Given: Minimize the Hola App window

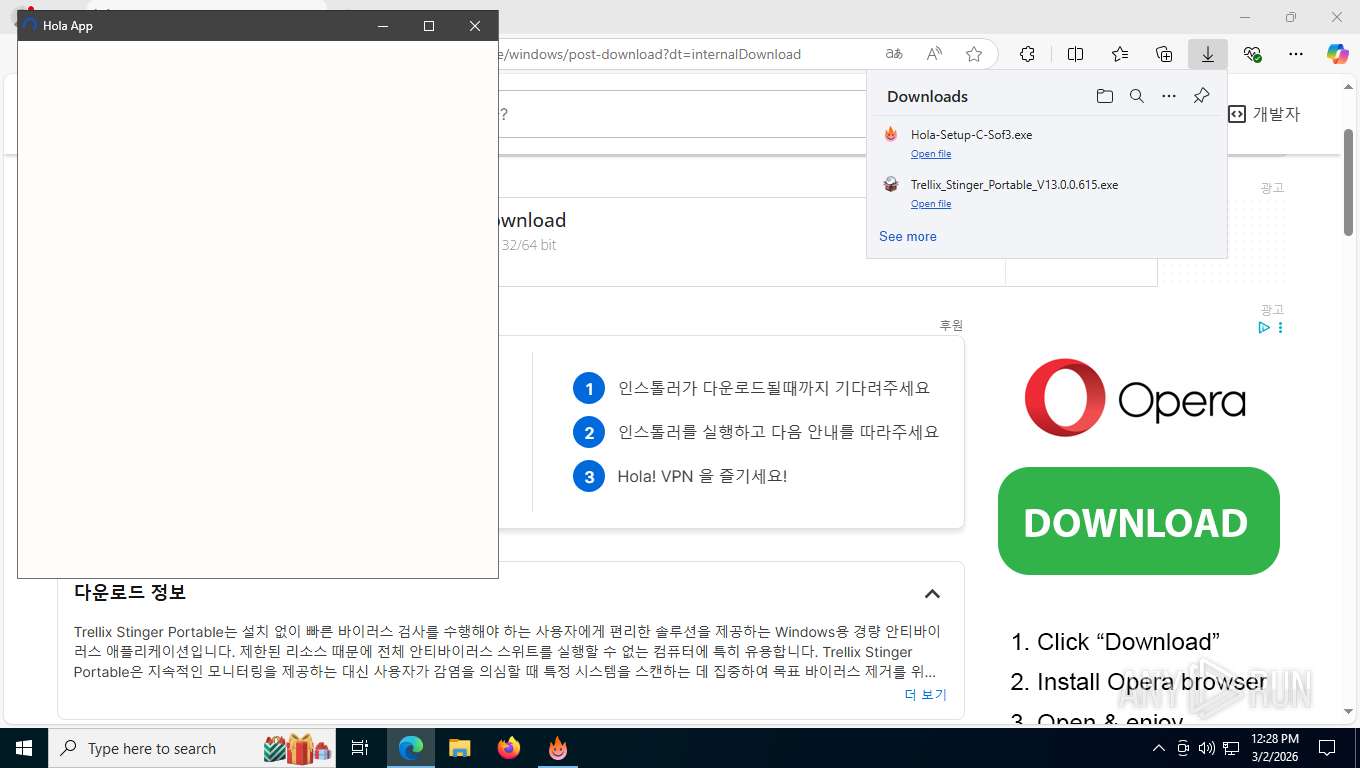Looking at the screenshot, I should tap(383, 26).
